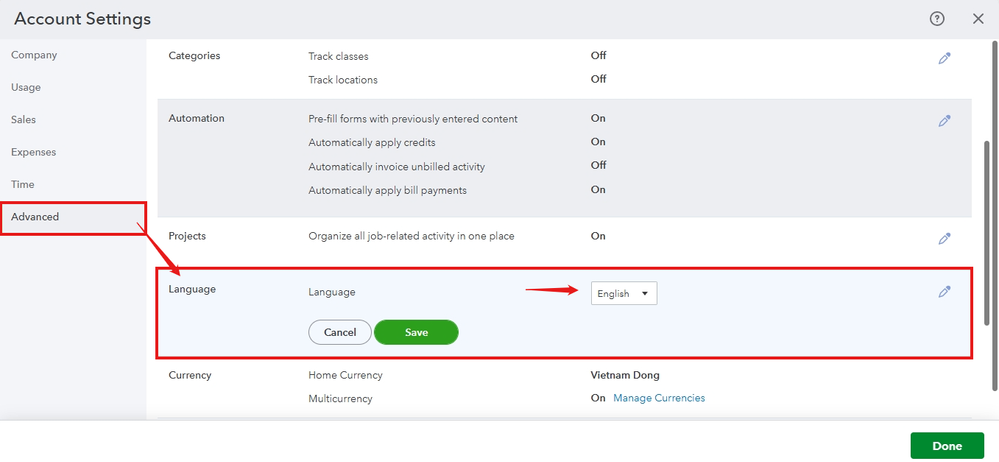Image resolution: width=999 pixels, height=462 pixels.
Task: Select the Advanced settings tab
Action: (x=35, y=217)
